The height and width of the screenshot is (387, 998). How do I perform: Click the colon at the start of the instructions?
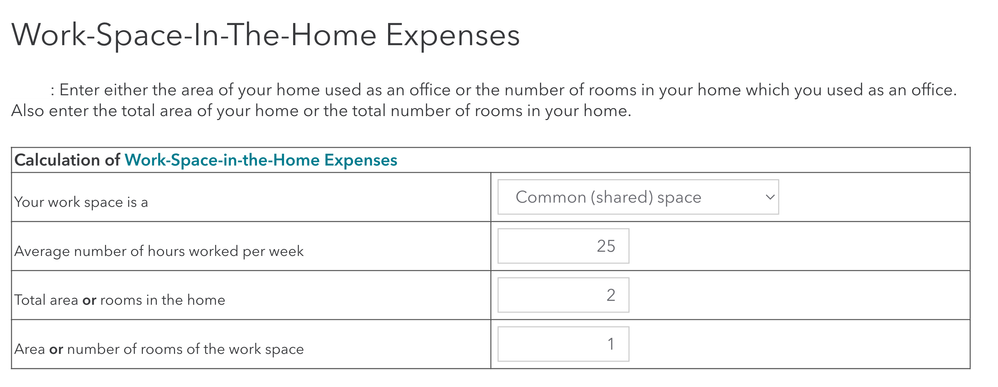point(53,91)
